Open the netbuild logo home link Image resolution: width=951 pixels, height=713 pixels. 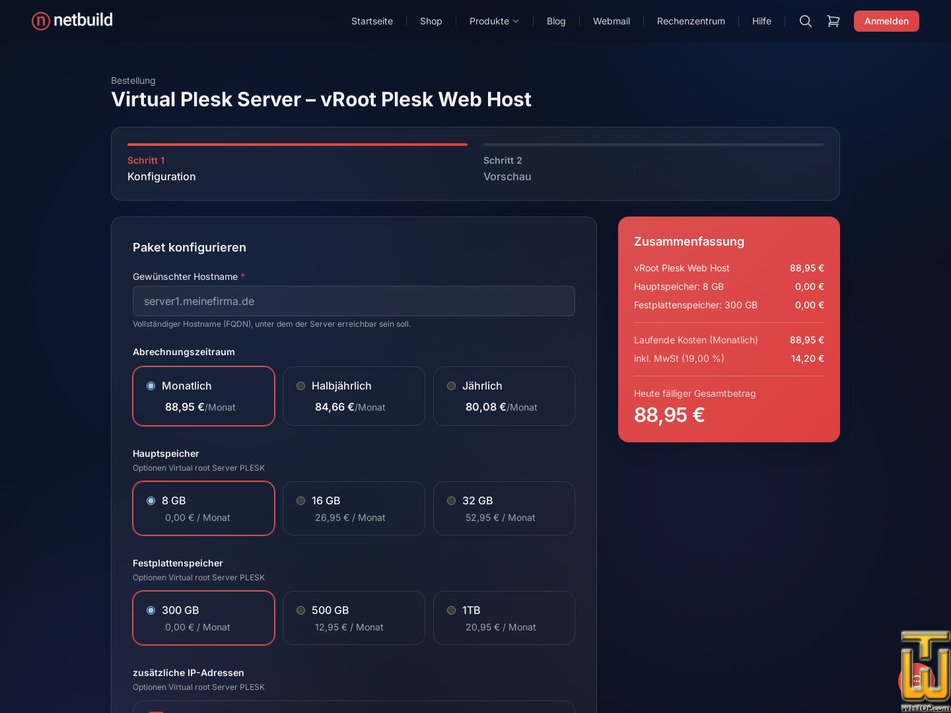72,21
